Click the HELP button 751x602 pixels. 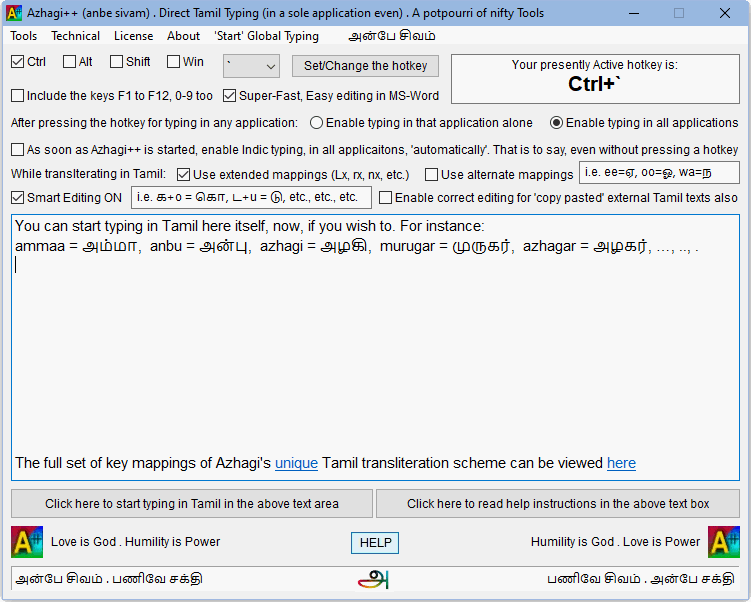tap(375, 543)
